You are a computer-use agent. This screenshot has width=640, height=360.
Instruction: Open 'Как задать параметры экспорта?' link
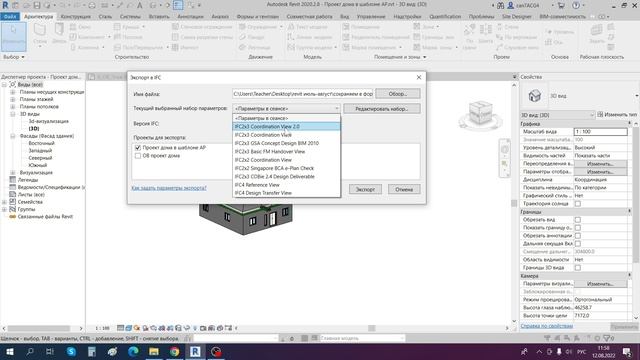pos(169,188)
